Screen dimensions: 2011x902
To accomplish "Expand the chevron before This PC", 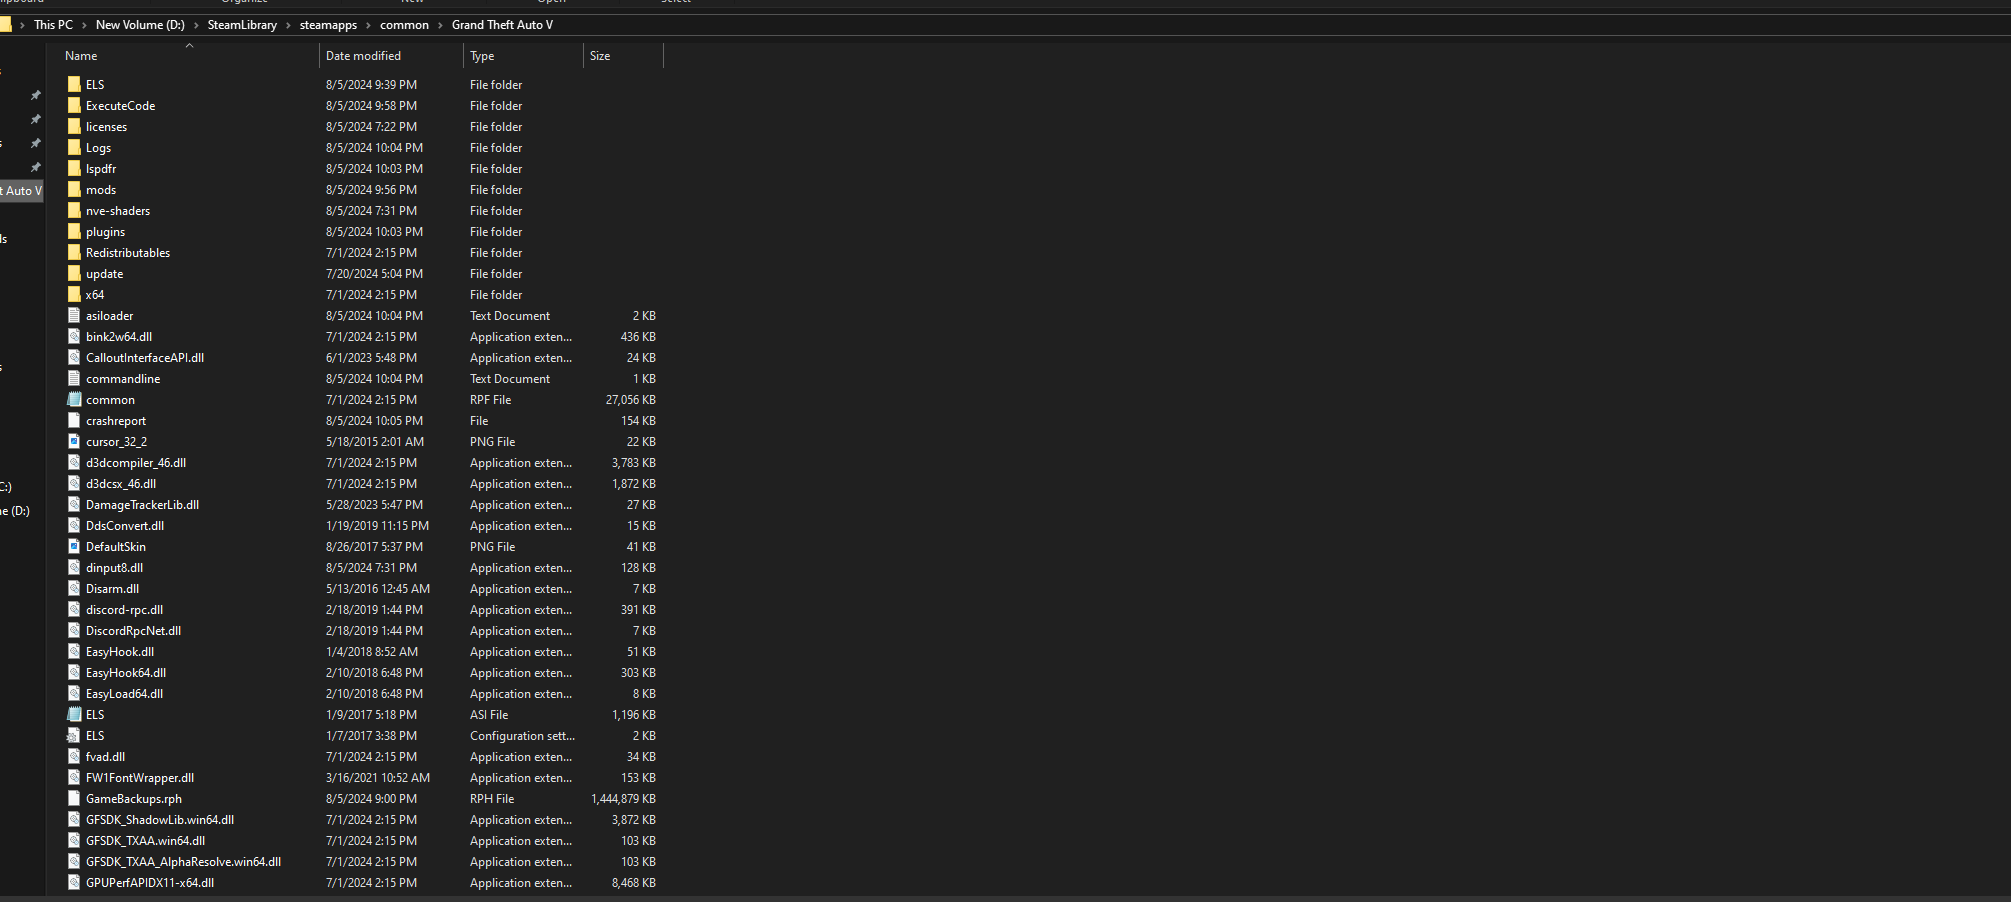I will [x=22, y=25].
